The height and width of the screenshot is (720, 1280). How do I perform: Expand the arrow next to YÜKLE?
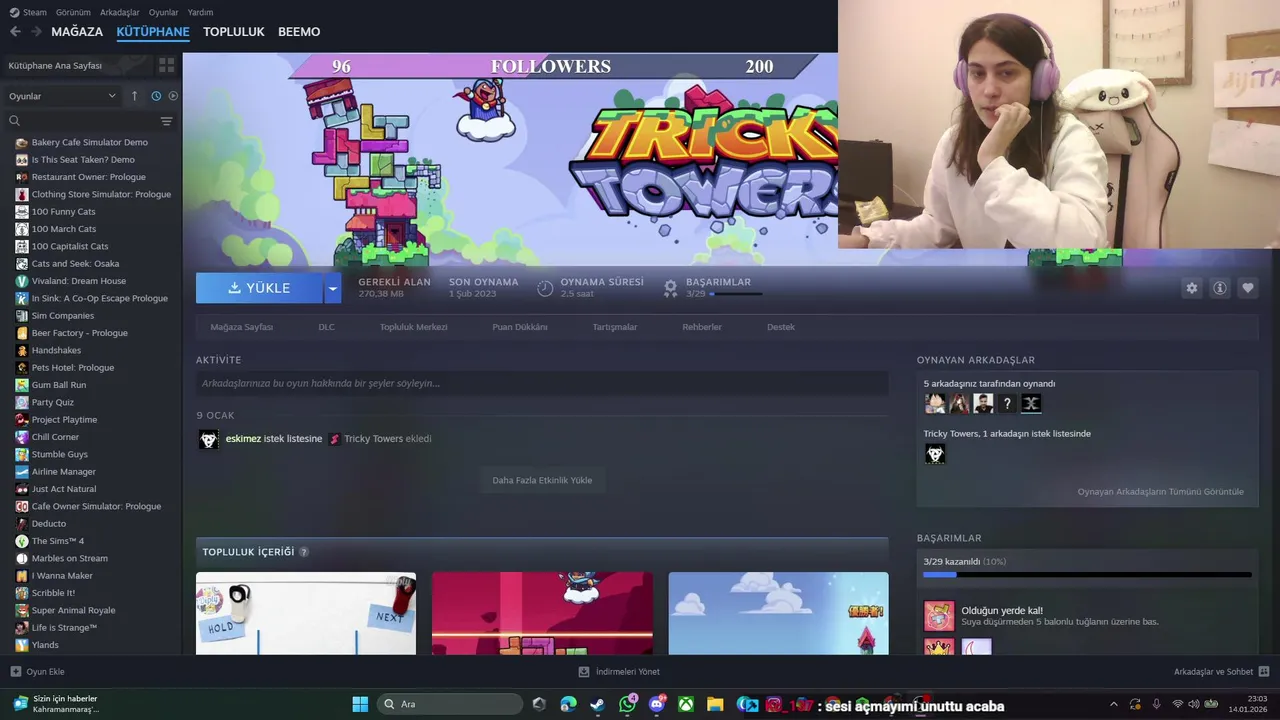pyautogui.click(x=333, y=288)
